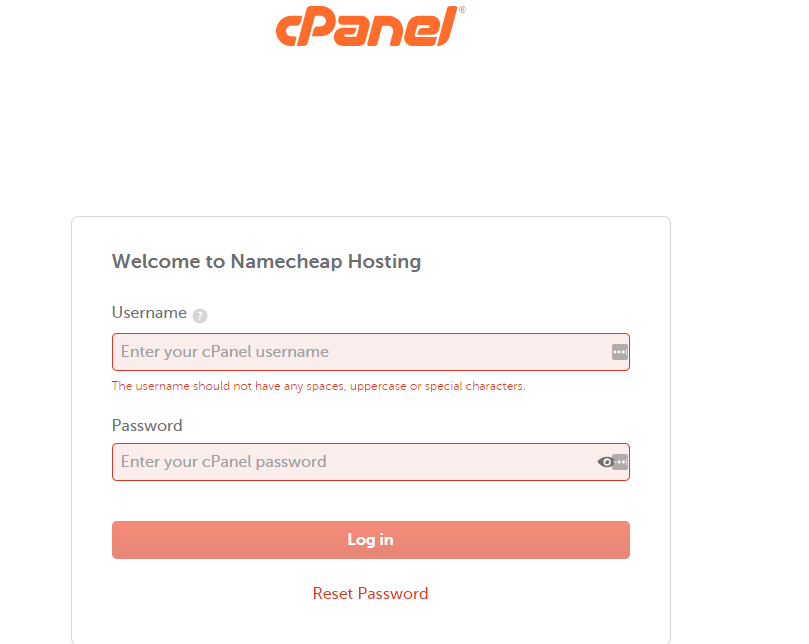The height and width of the screenshot is (644, 809).
Task: Click the 'Enter your cPanel username' placeholder text
Action: [224, 352]
